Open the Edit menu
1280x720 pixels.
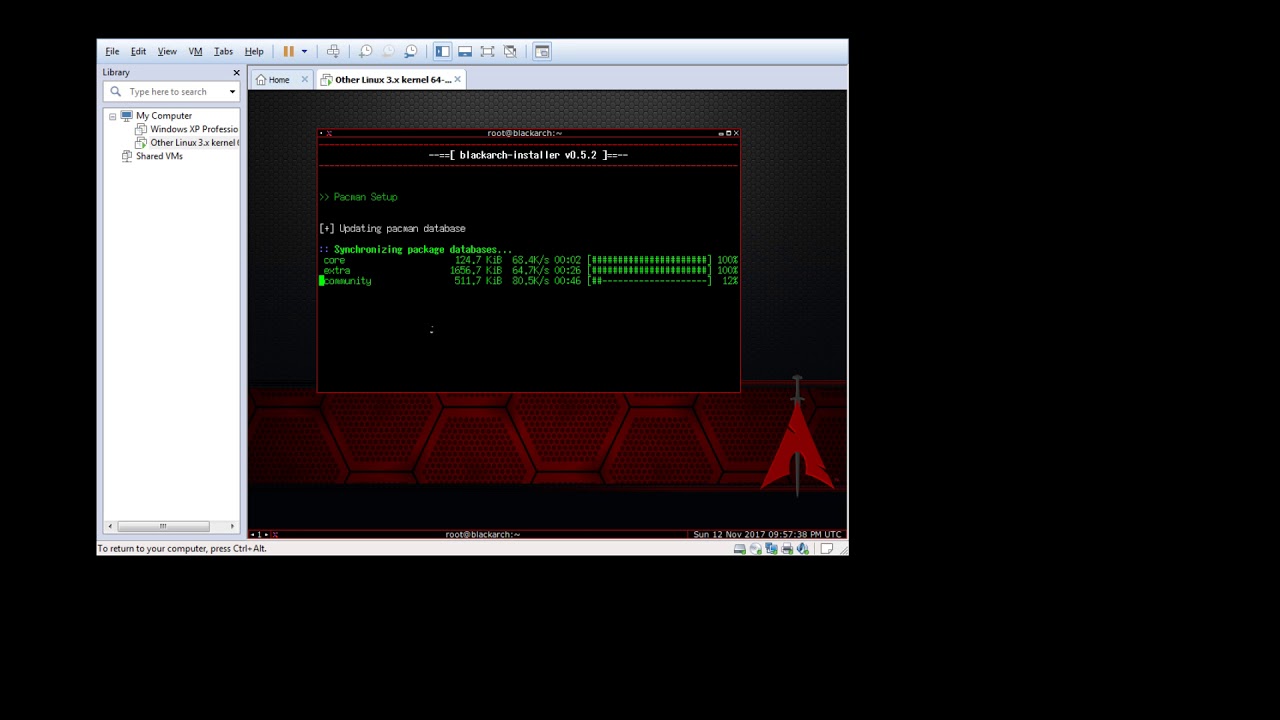click(138, 51)
